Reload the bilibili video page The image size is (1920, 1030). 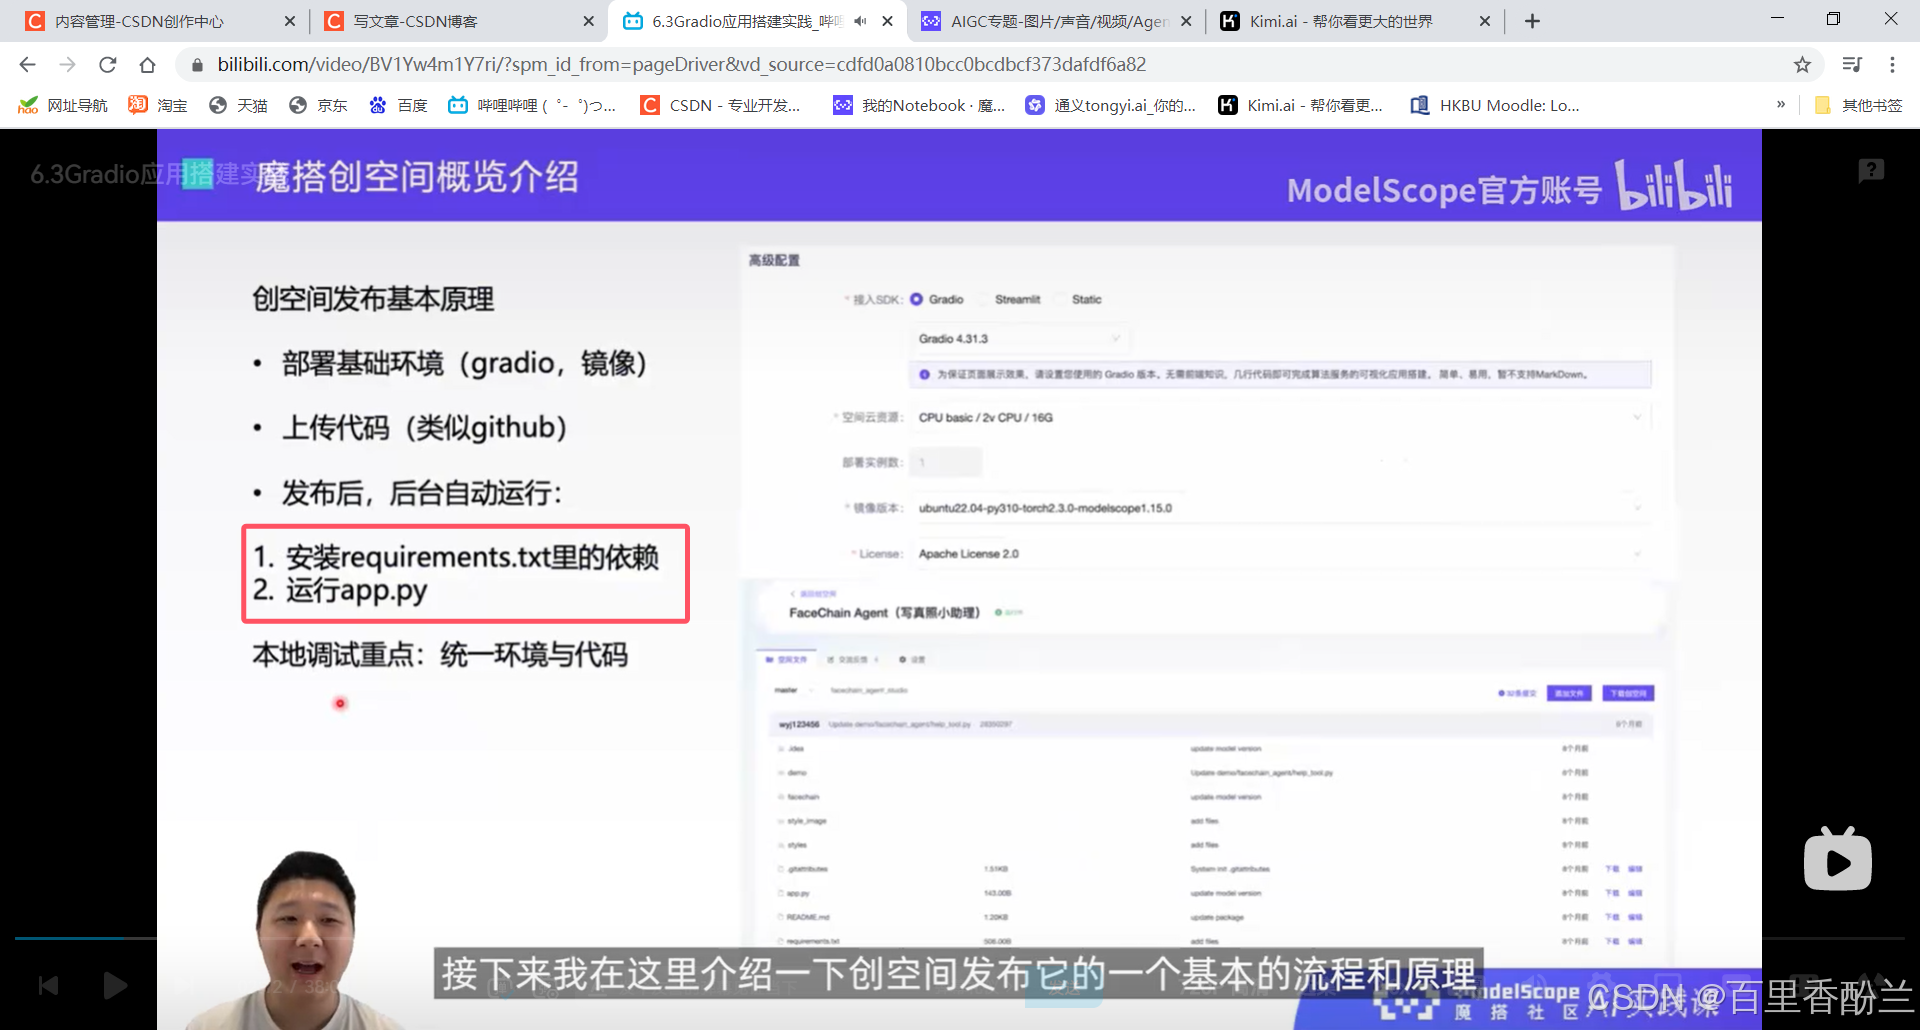click(x=107, y=65)
